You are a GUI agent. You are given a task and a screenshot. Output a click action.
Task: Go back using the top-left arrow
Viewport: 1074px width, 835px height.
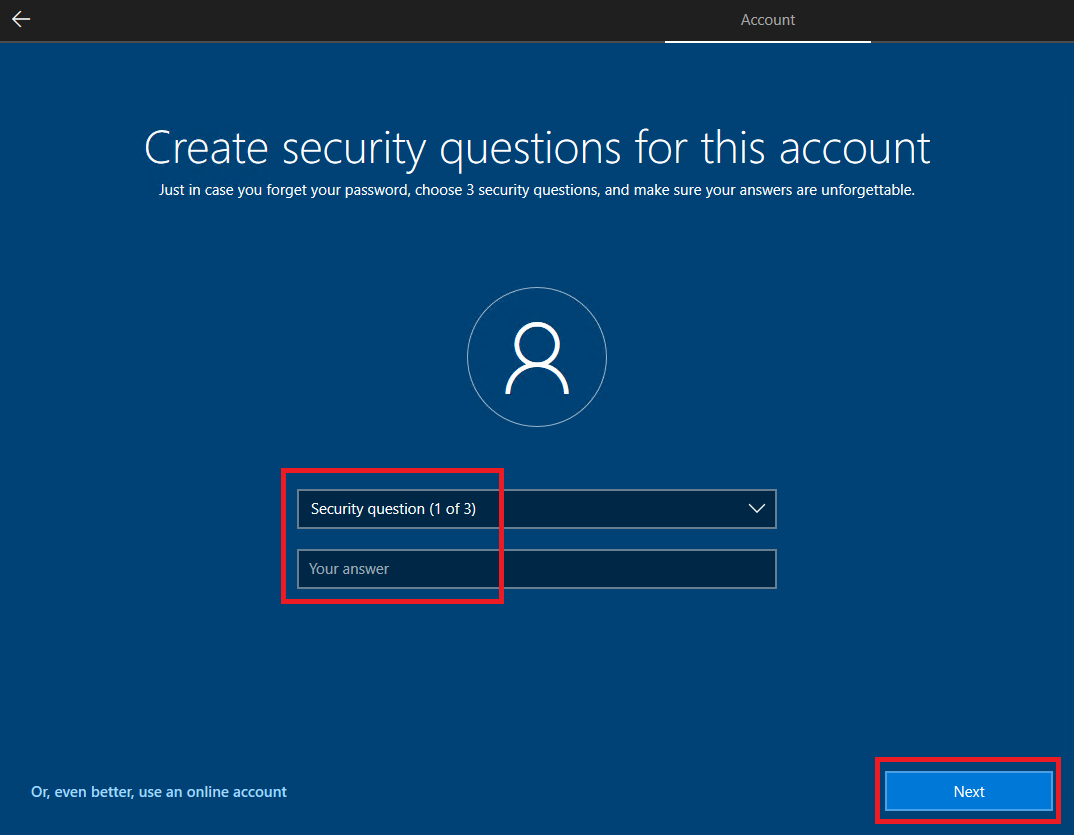[x=21, y=20]
